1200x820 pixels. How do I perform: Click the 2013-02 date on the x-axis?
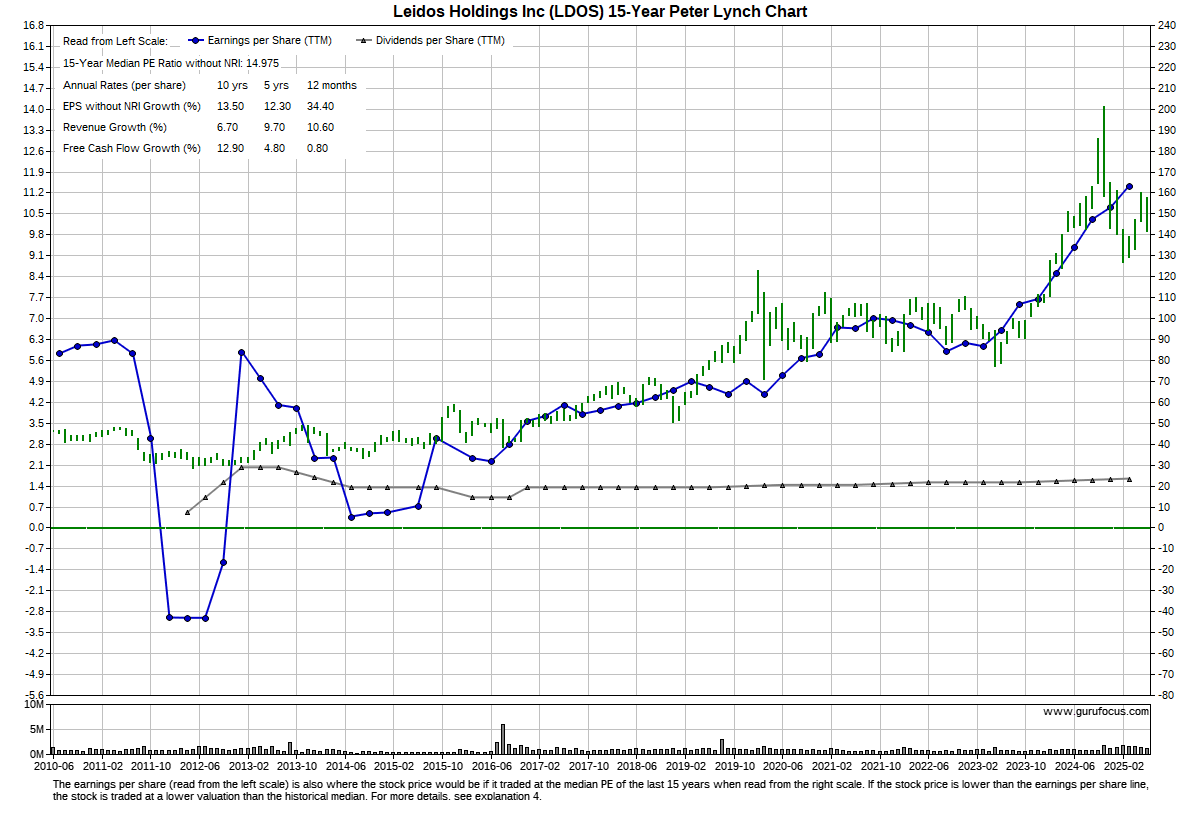(248, 765)
